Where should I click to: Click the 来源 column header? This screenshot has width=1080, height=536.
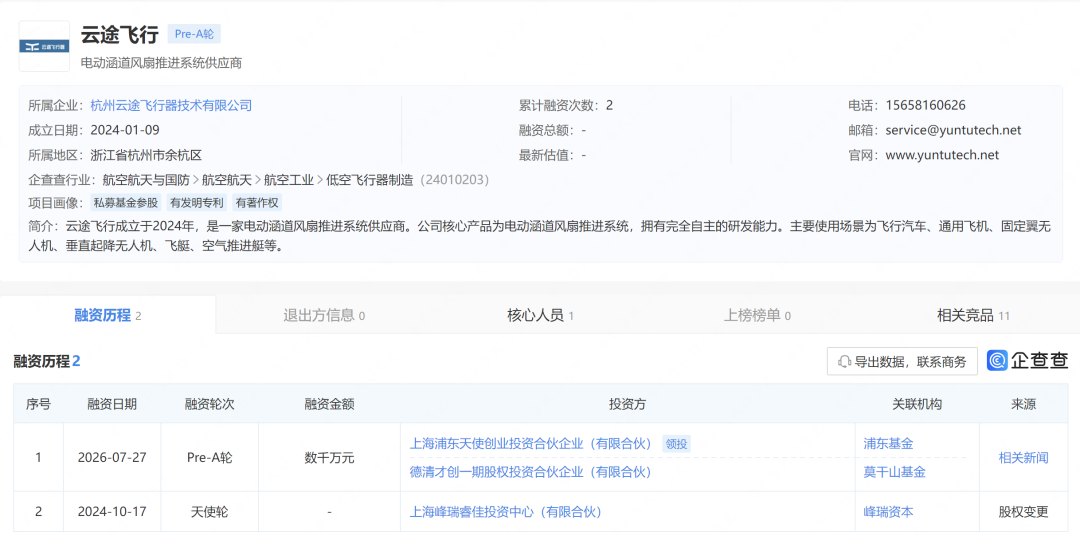point(1024,404)
